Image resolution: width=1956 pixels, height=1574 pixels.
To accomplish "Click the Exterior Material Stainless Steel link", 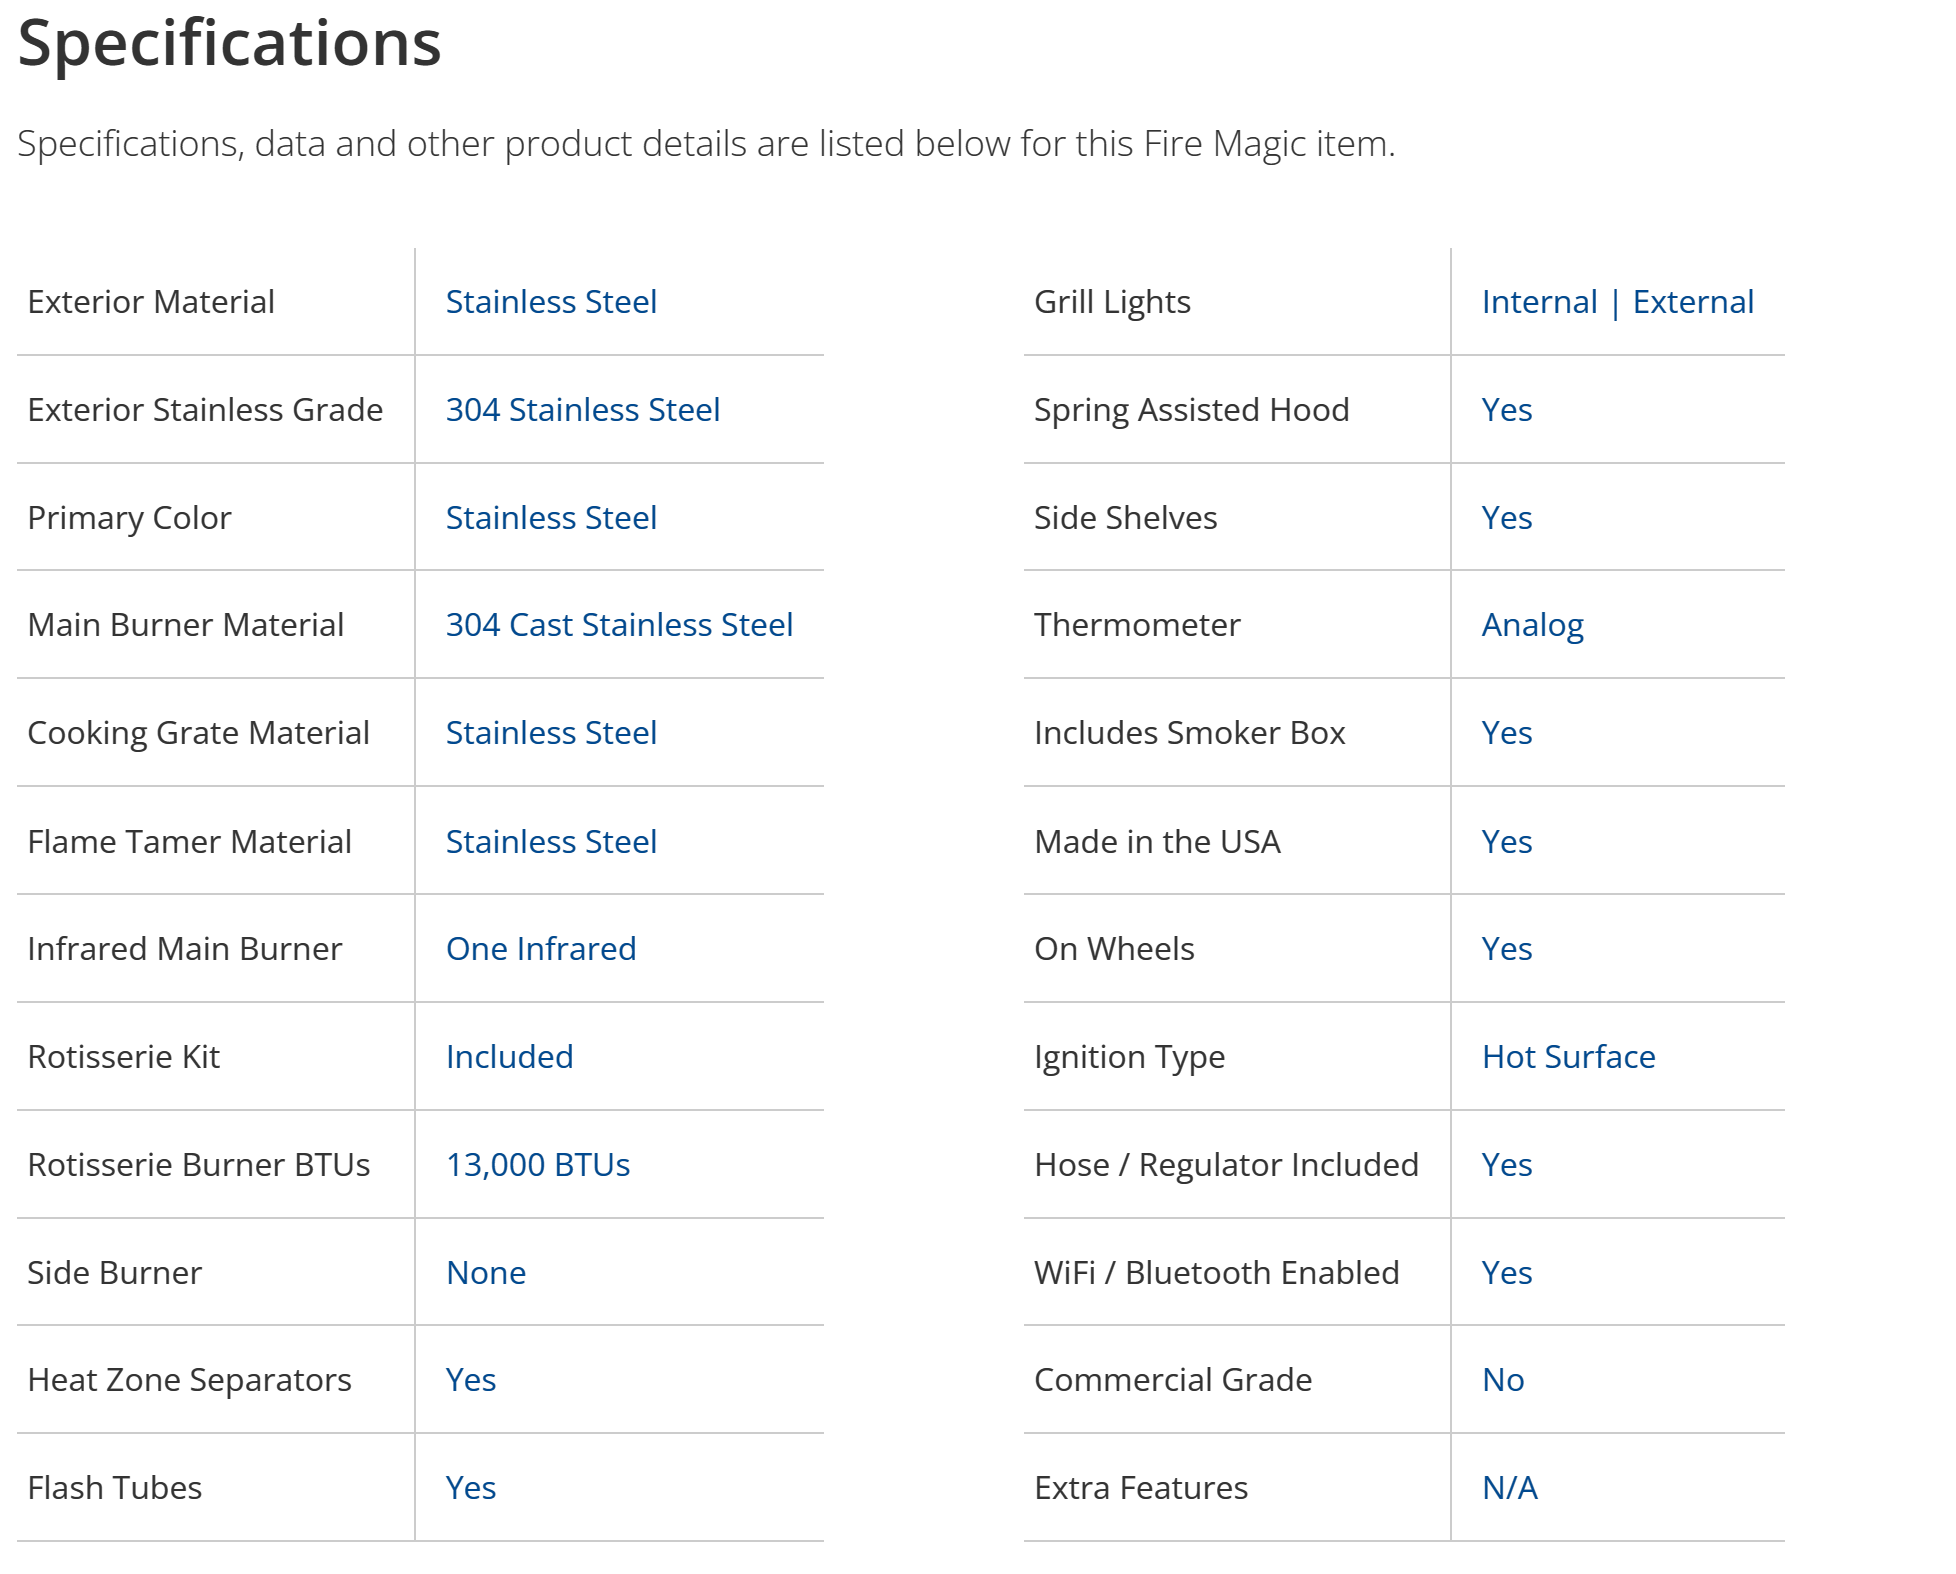I will [551, 302].
